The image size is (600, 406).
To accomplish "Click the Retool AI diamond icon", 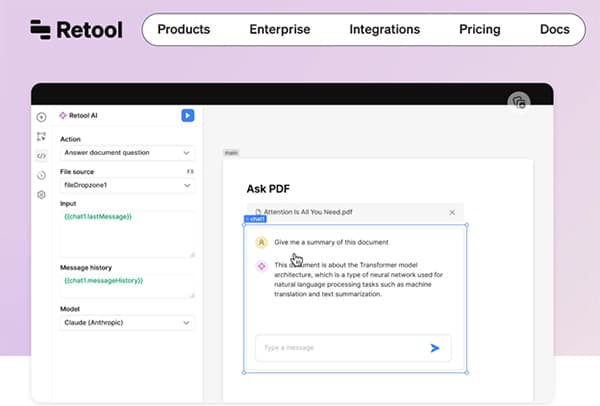I will [63, 116].
